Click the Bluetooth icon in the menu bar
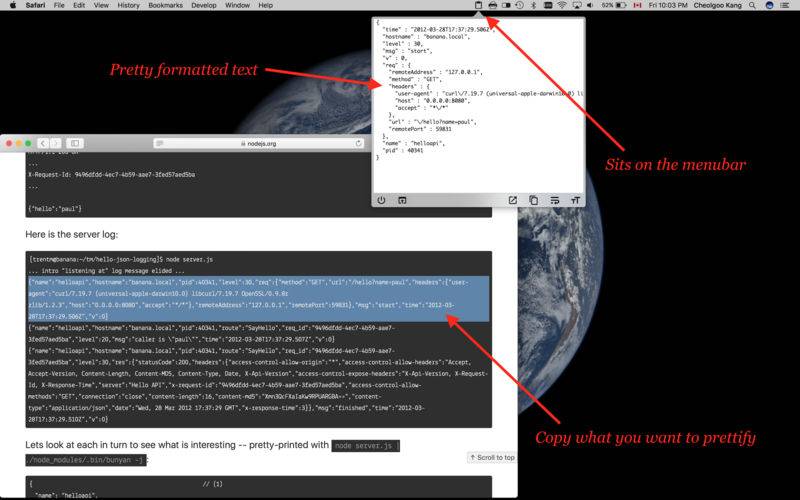800x500 pixels. (534, 5)
